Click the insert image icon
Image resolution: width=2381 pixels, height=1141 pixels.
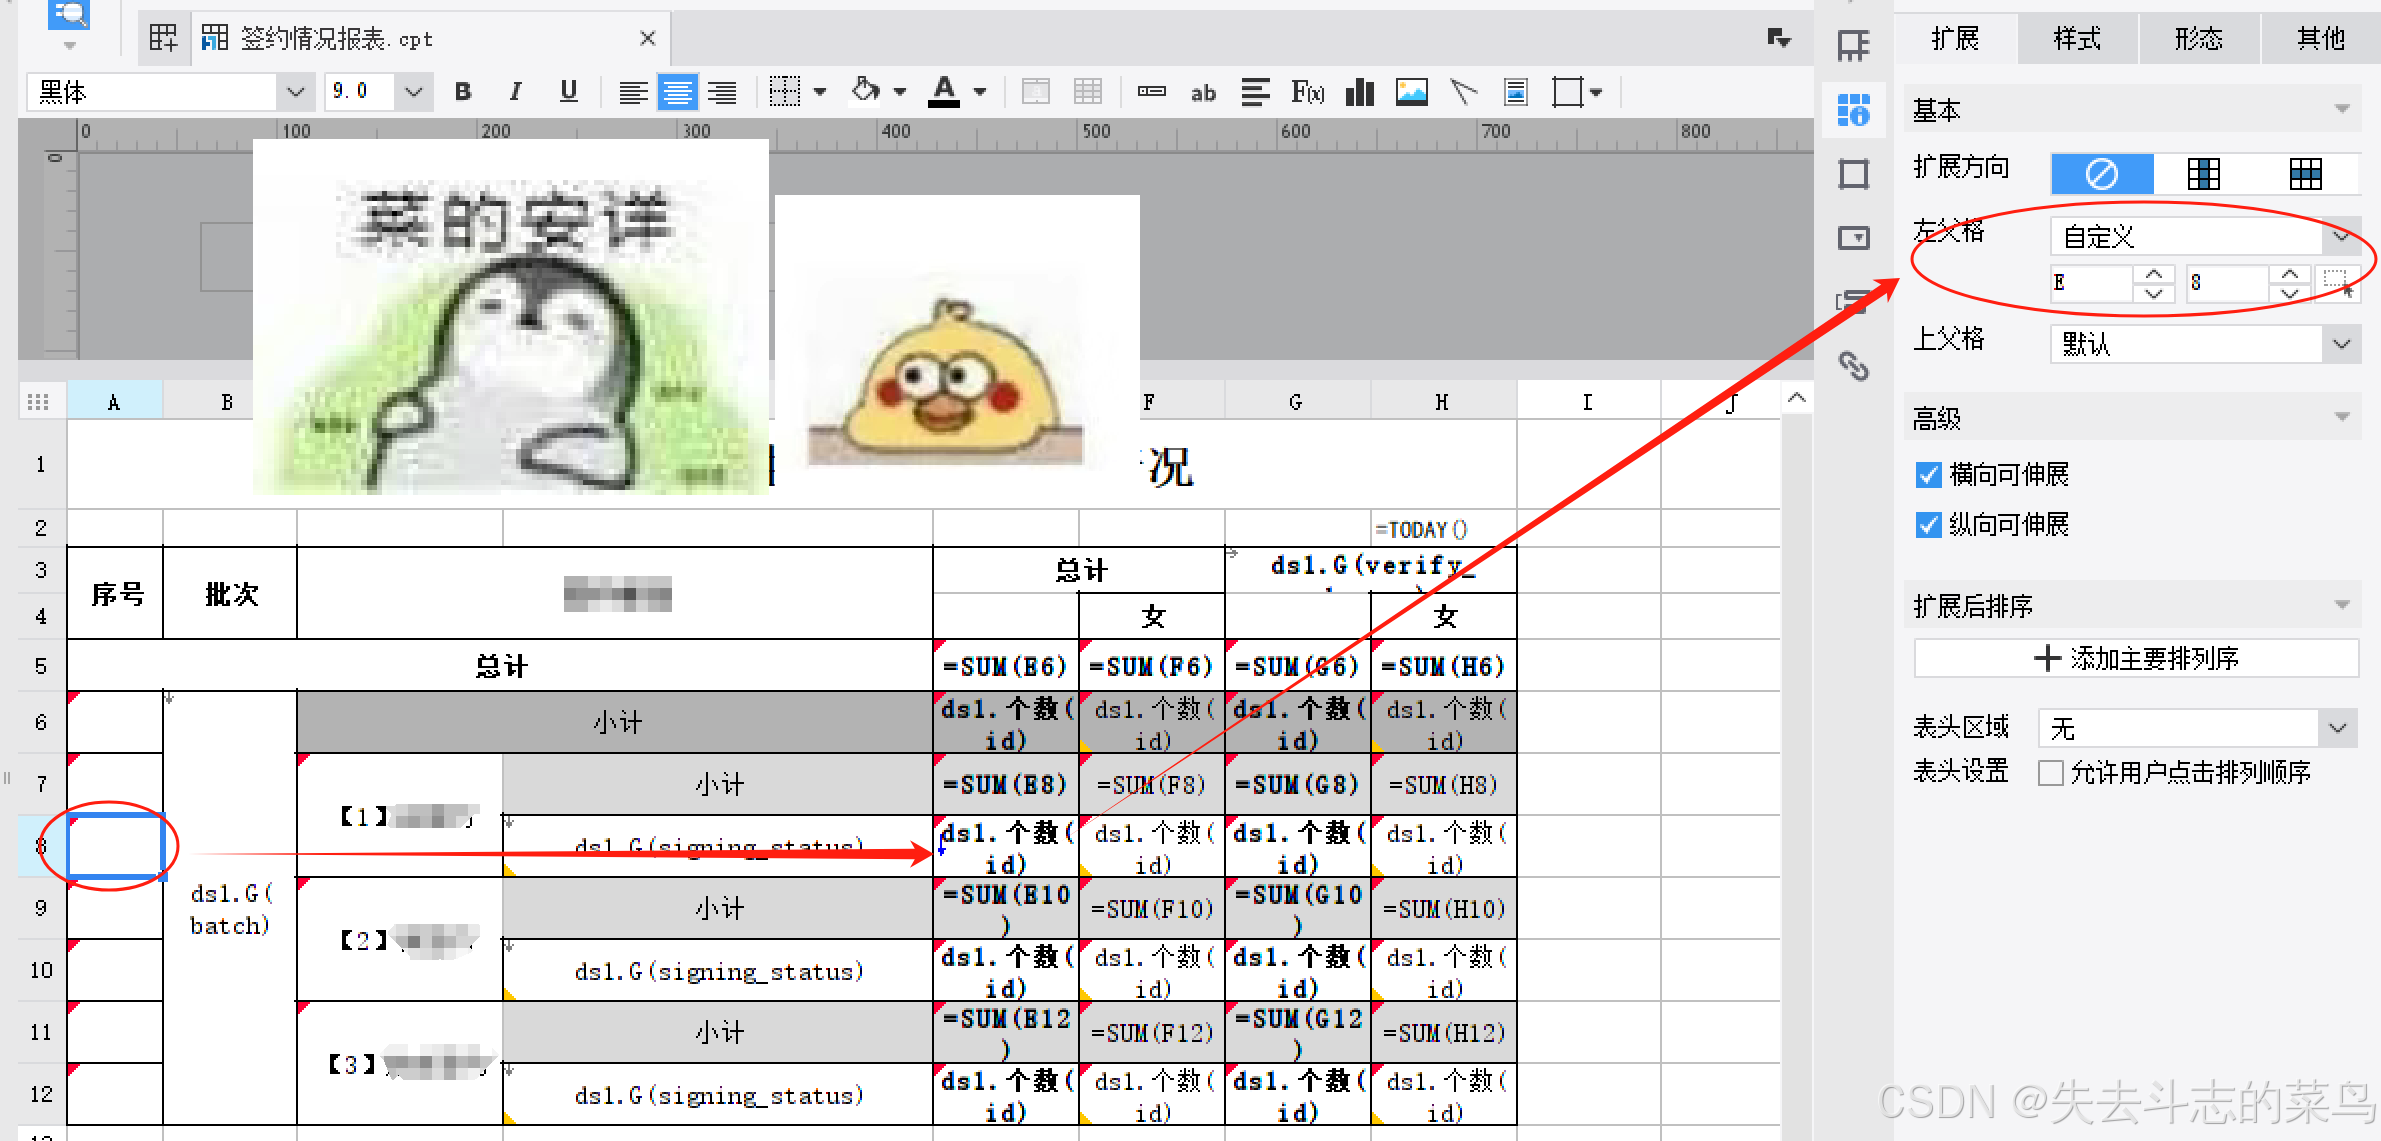tap(1411, 93)
